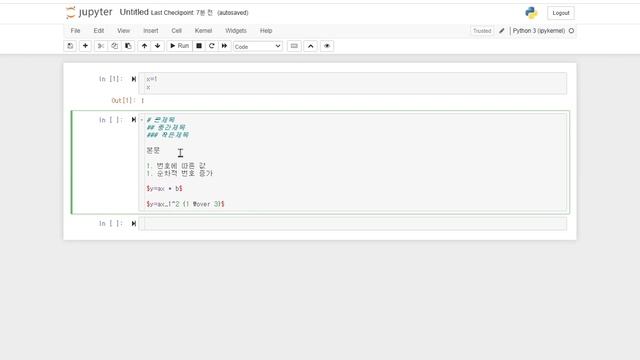The image size is (640, 360).
Task: Open the View menu
Action: [x=123, y=31]
